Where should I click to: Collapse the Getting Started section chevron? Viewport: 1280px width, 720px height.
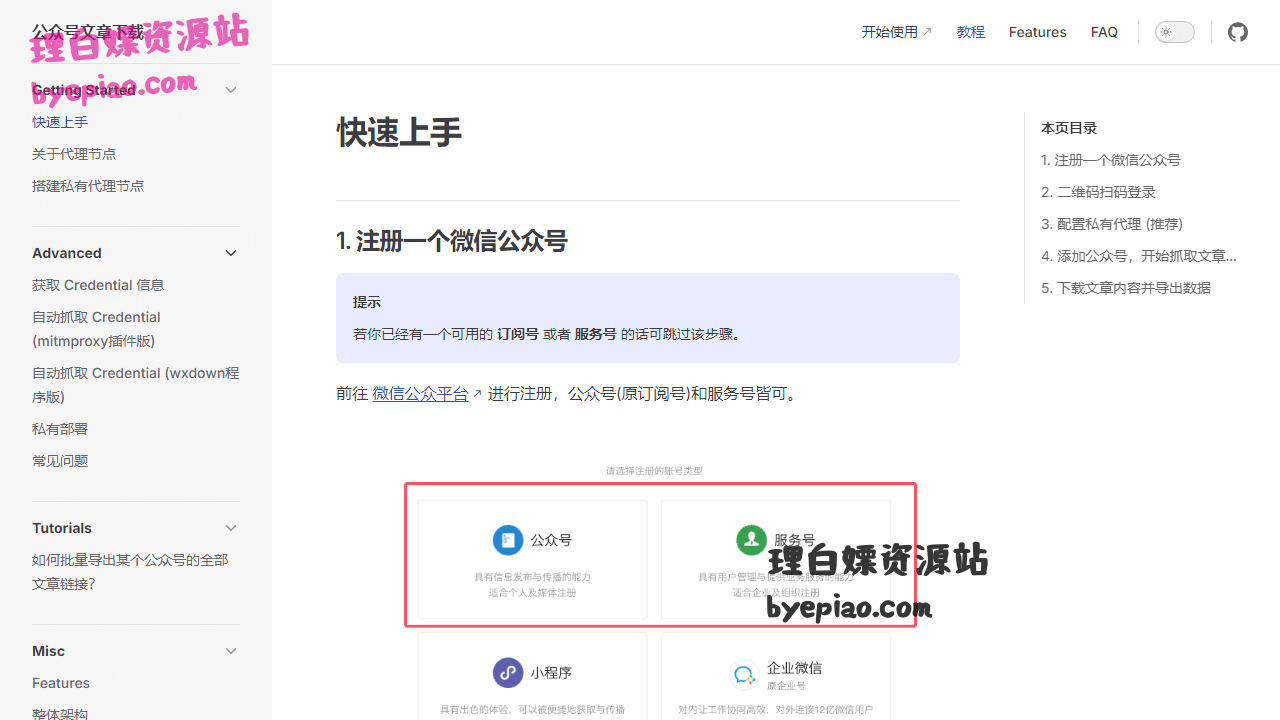coord(231,90)
